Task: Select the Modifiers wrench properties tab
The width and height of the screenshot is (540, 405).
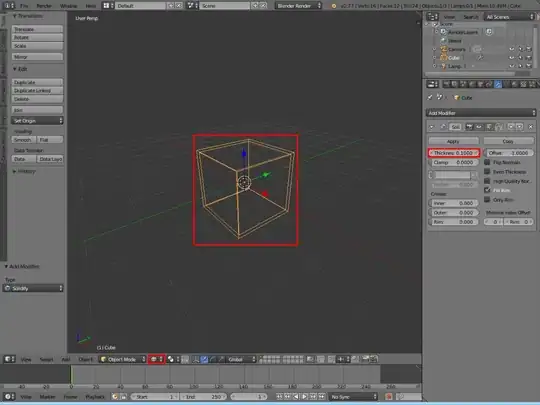Action: click(498, 84)
